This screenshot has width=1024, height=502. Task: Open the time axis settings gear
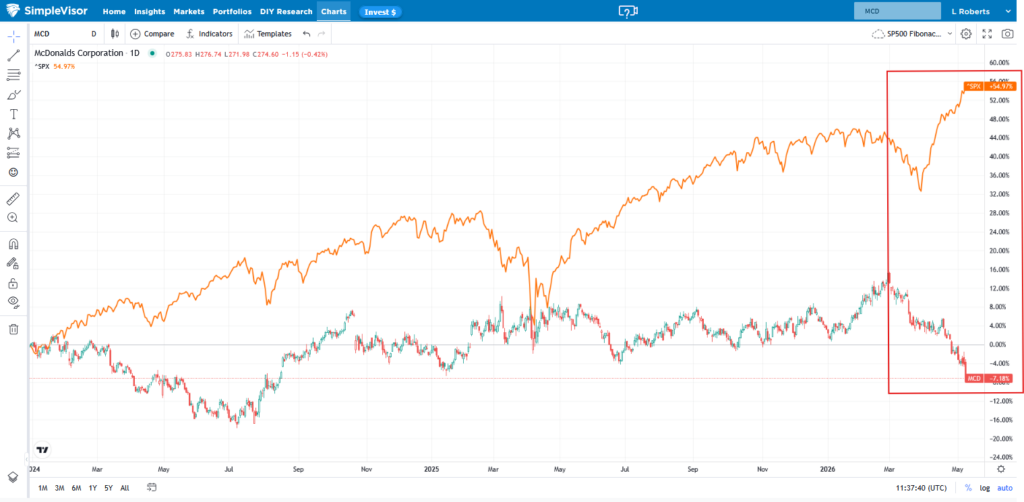coord(1000,469)
